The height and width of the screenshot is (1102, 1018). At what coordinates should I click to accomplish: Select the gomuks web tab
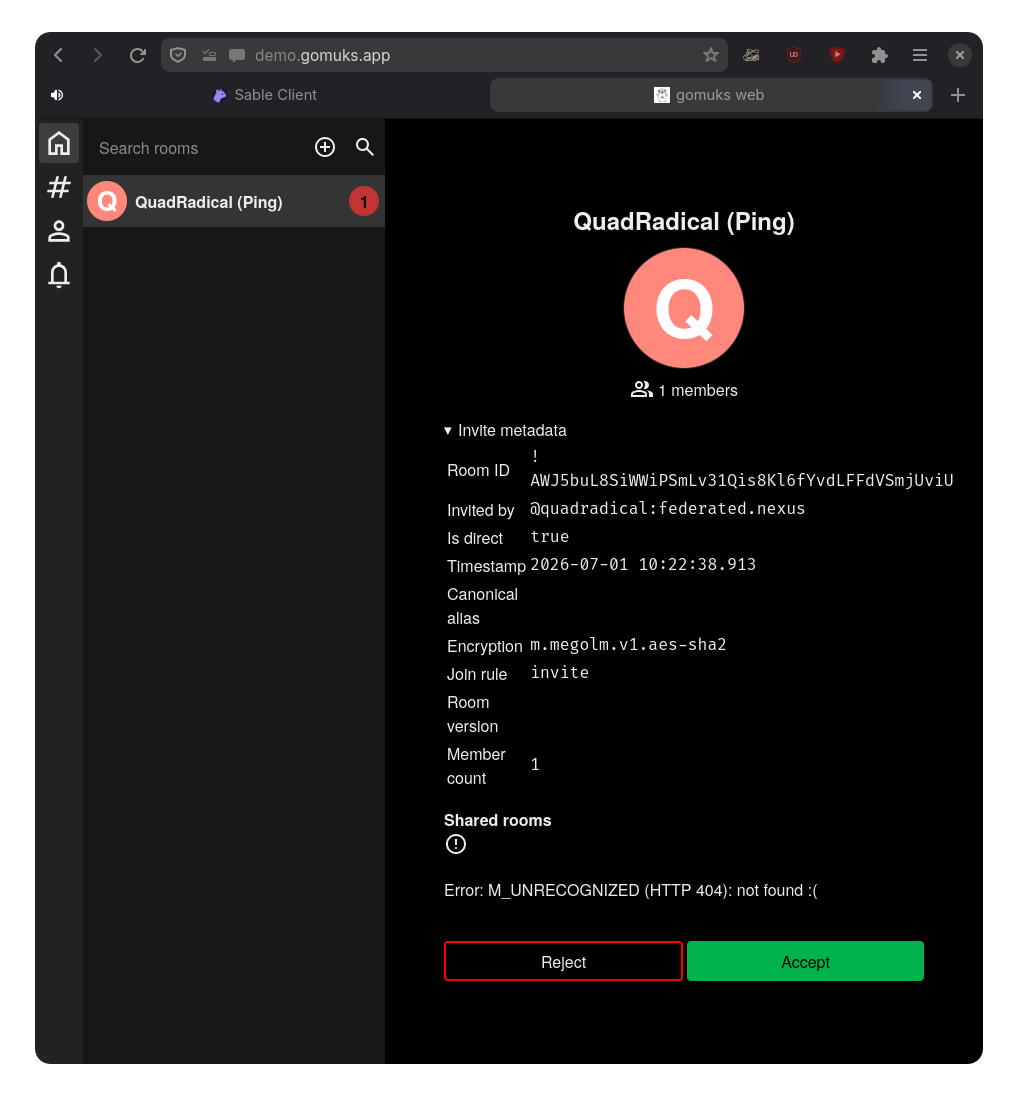[710, 95]
